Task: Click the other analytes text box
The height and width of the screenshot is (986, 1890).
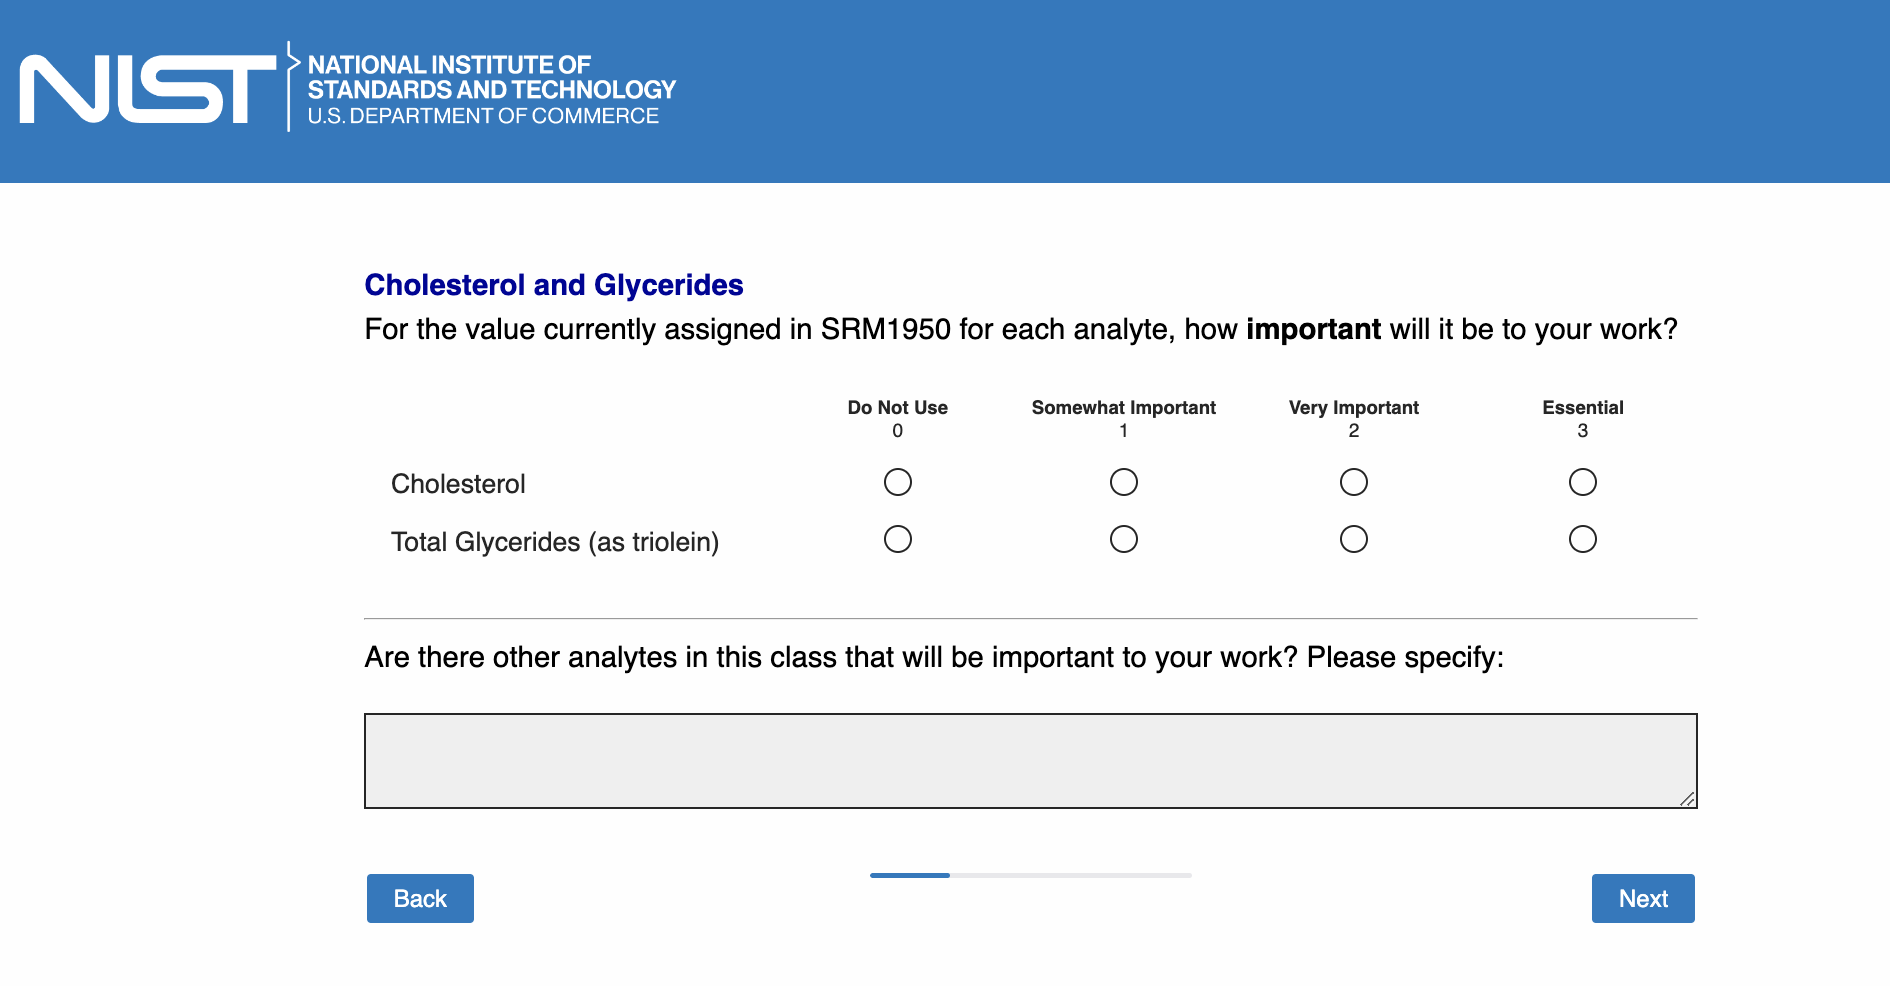Action: [x=1030, y=760]
